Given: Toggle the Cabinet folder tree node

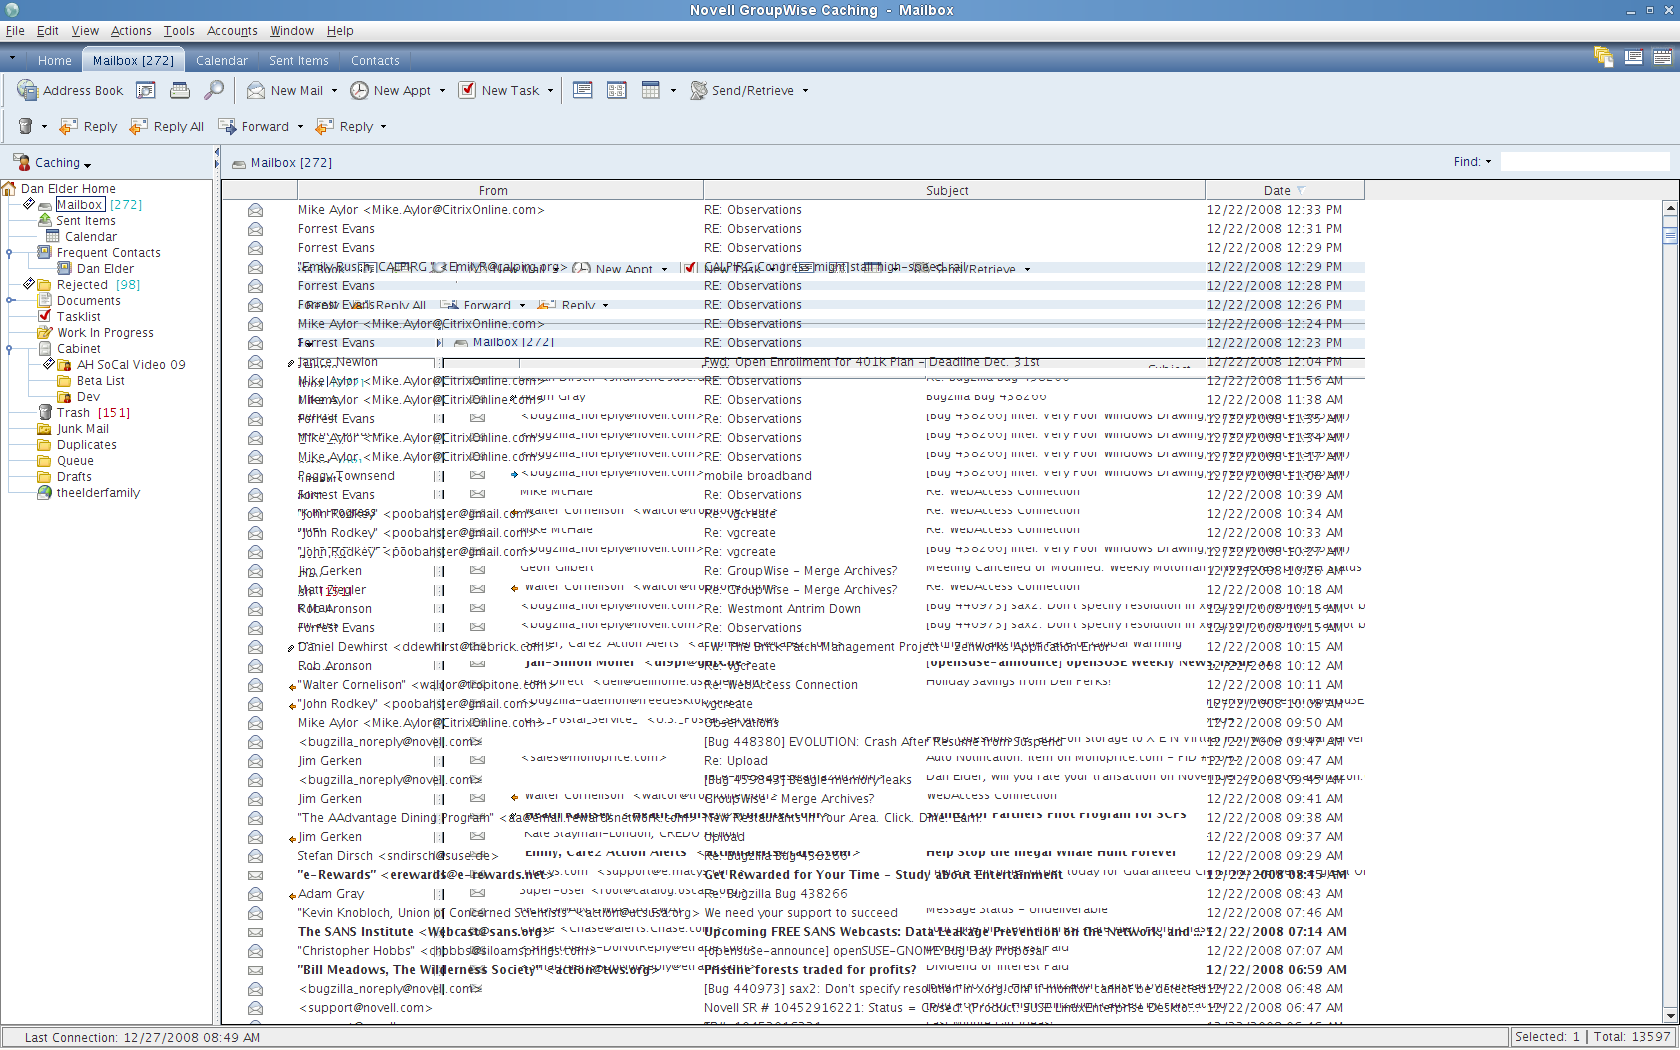Looking at the screenshot, I should click(9, 349).
